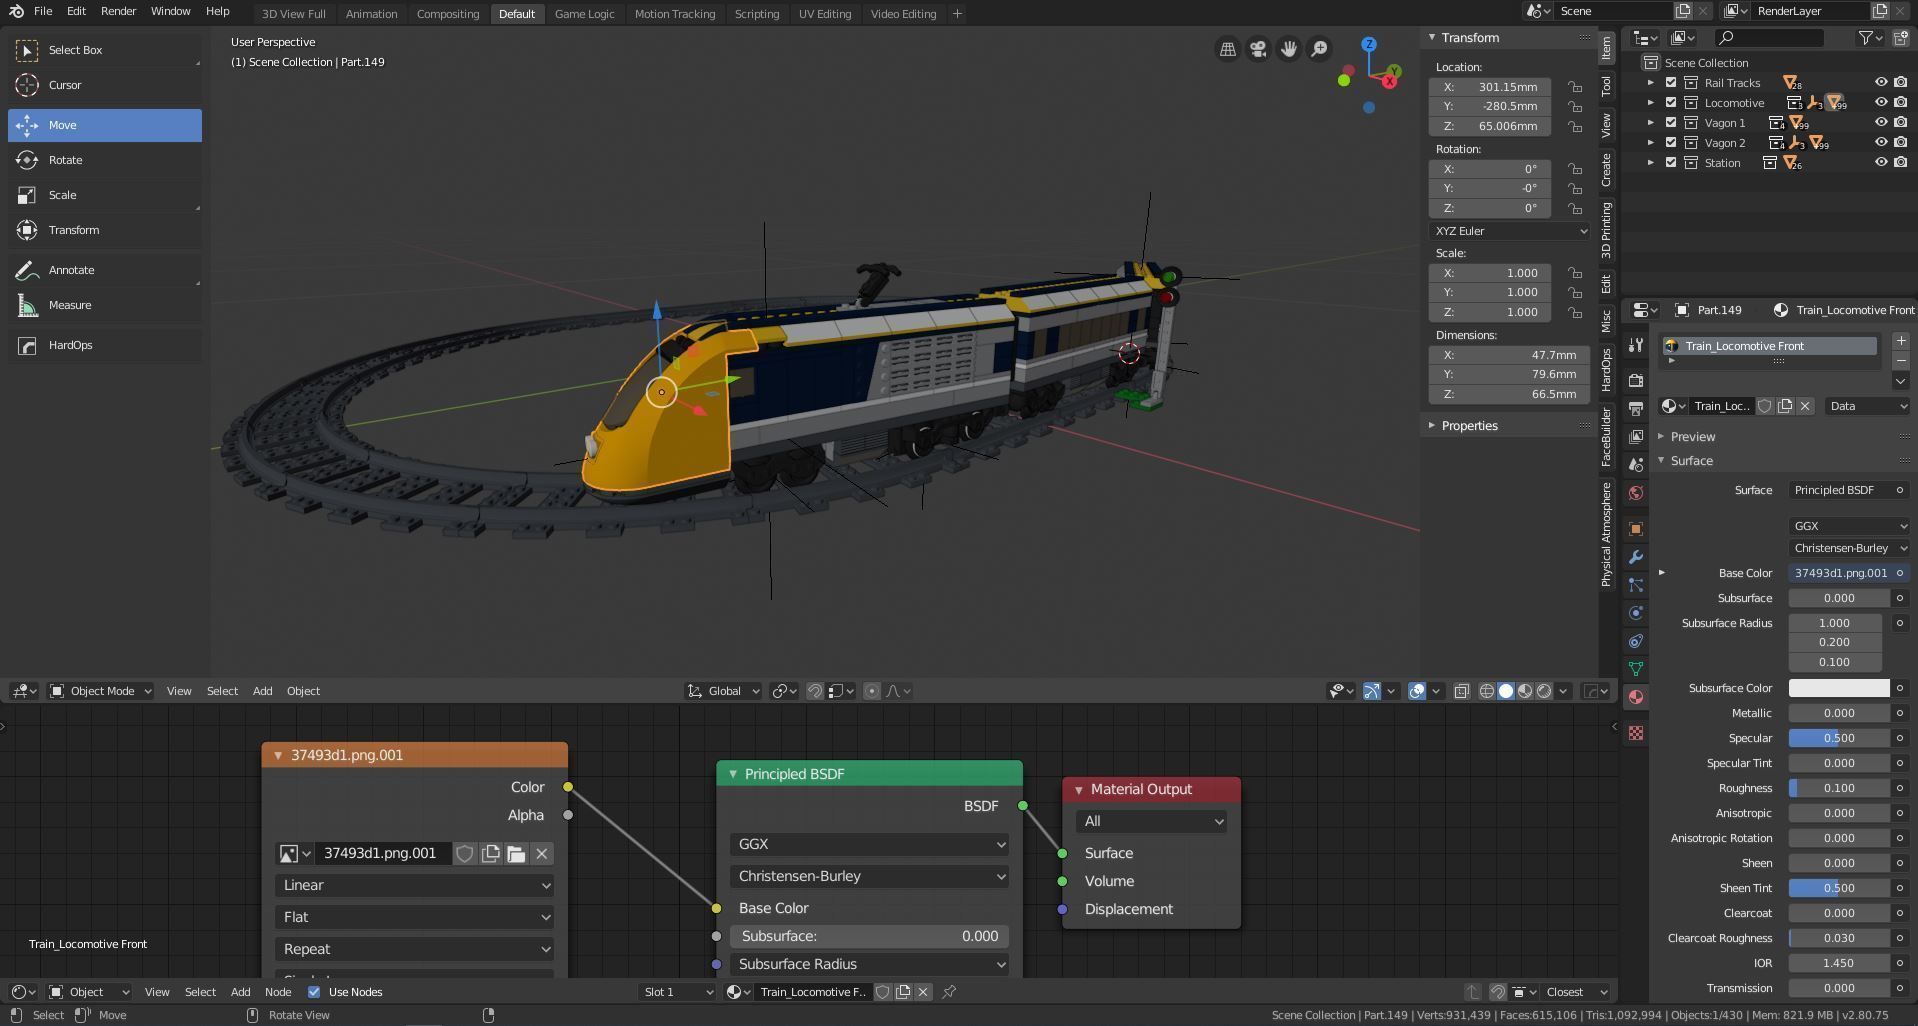
Task: Open the HardOps tool
Action: [105, 345]
